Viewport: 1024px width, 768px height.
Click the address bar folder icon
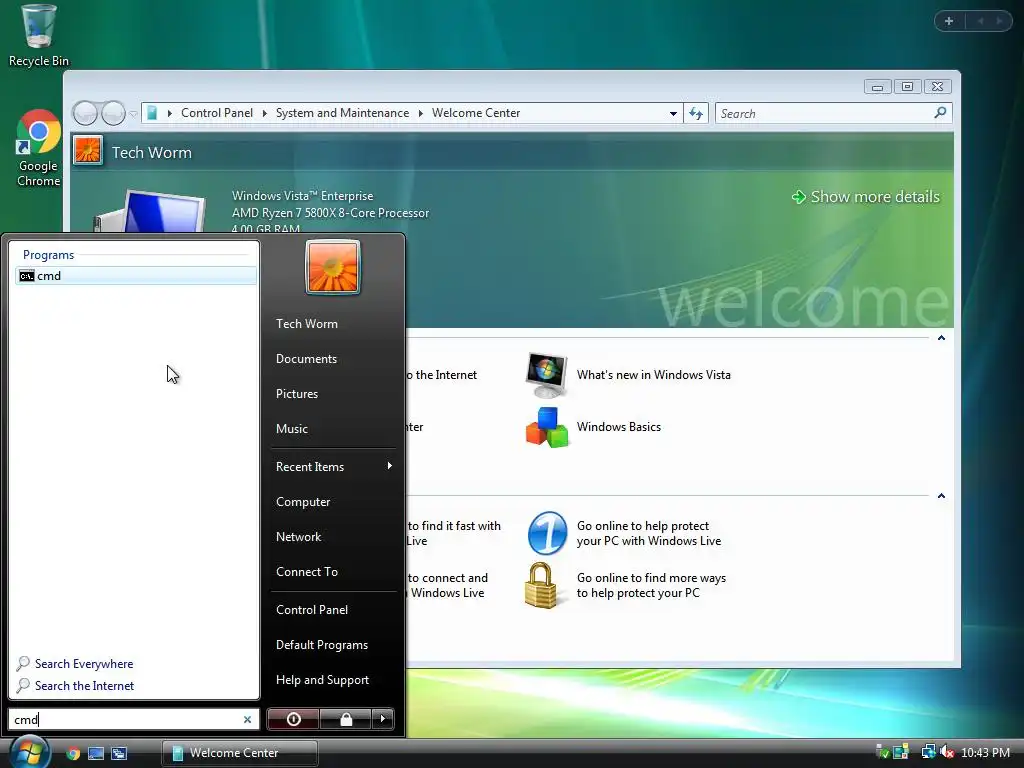(152, 113)
